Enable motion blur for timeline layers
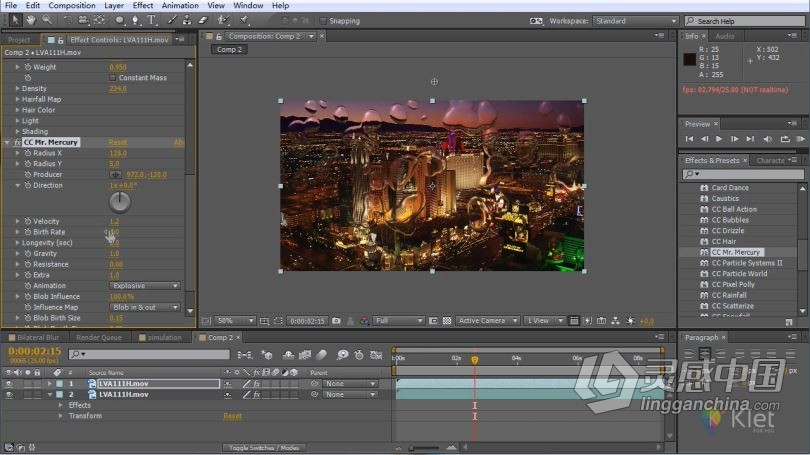 point(321,355)
